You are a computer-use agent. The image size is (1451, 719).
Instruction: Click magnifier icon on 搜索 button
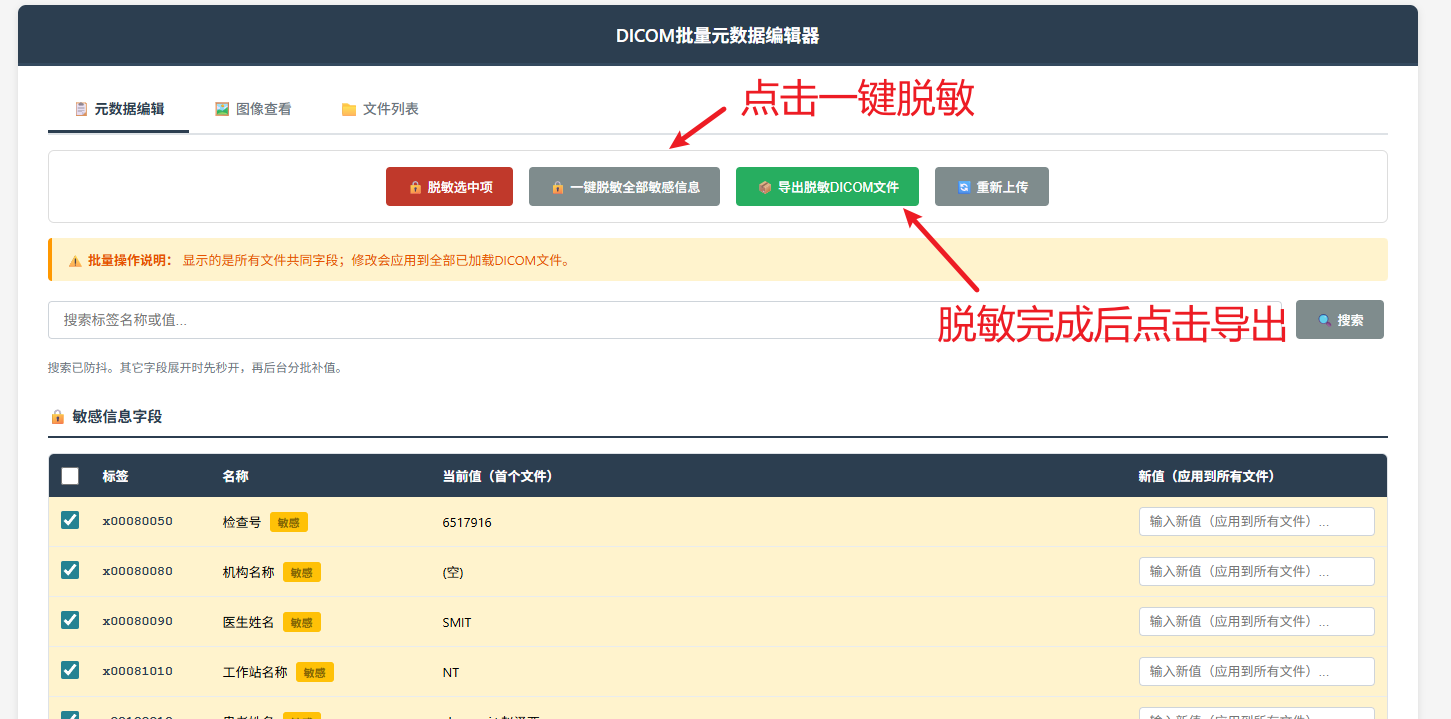pyautogui.click(x=1324, y=320)
